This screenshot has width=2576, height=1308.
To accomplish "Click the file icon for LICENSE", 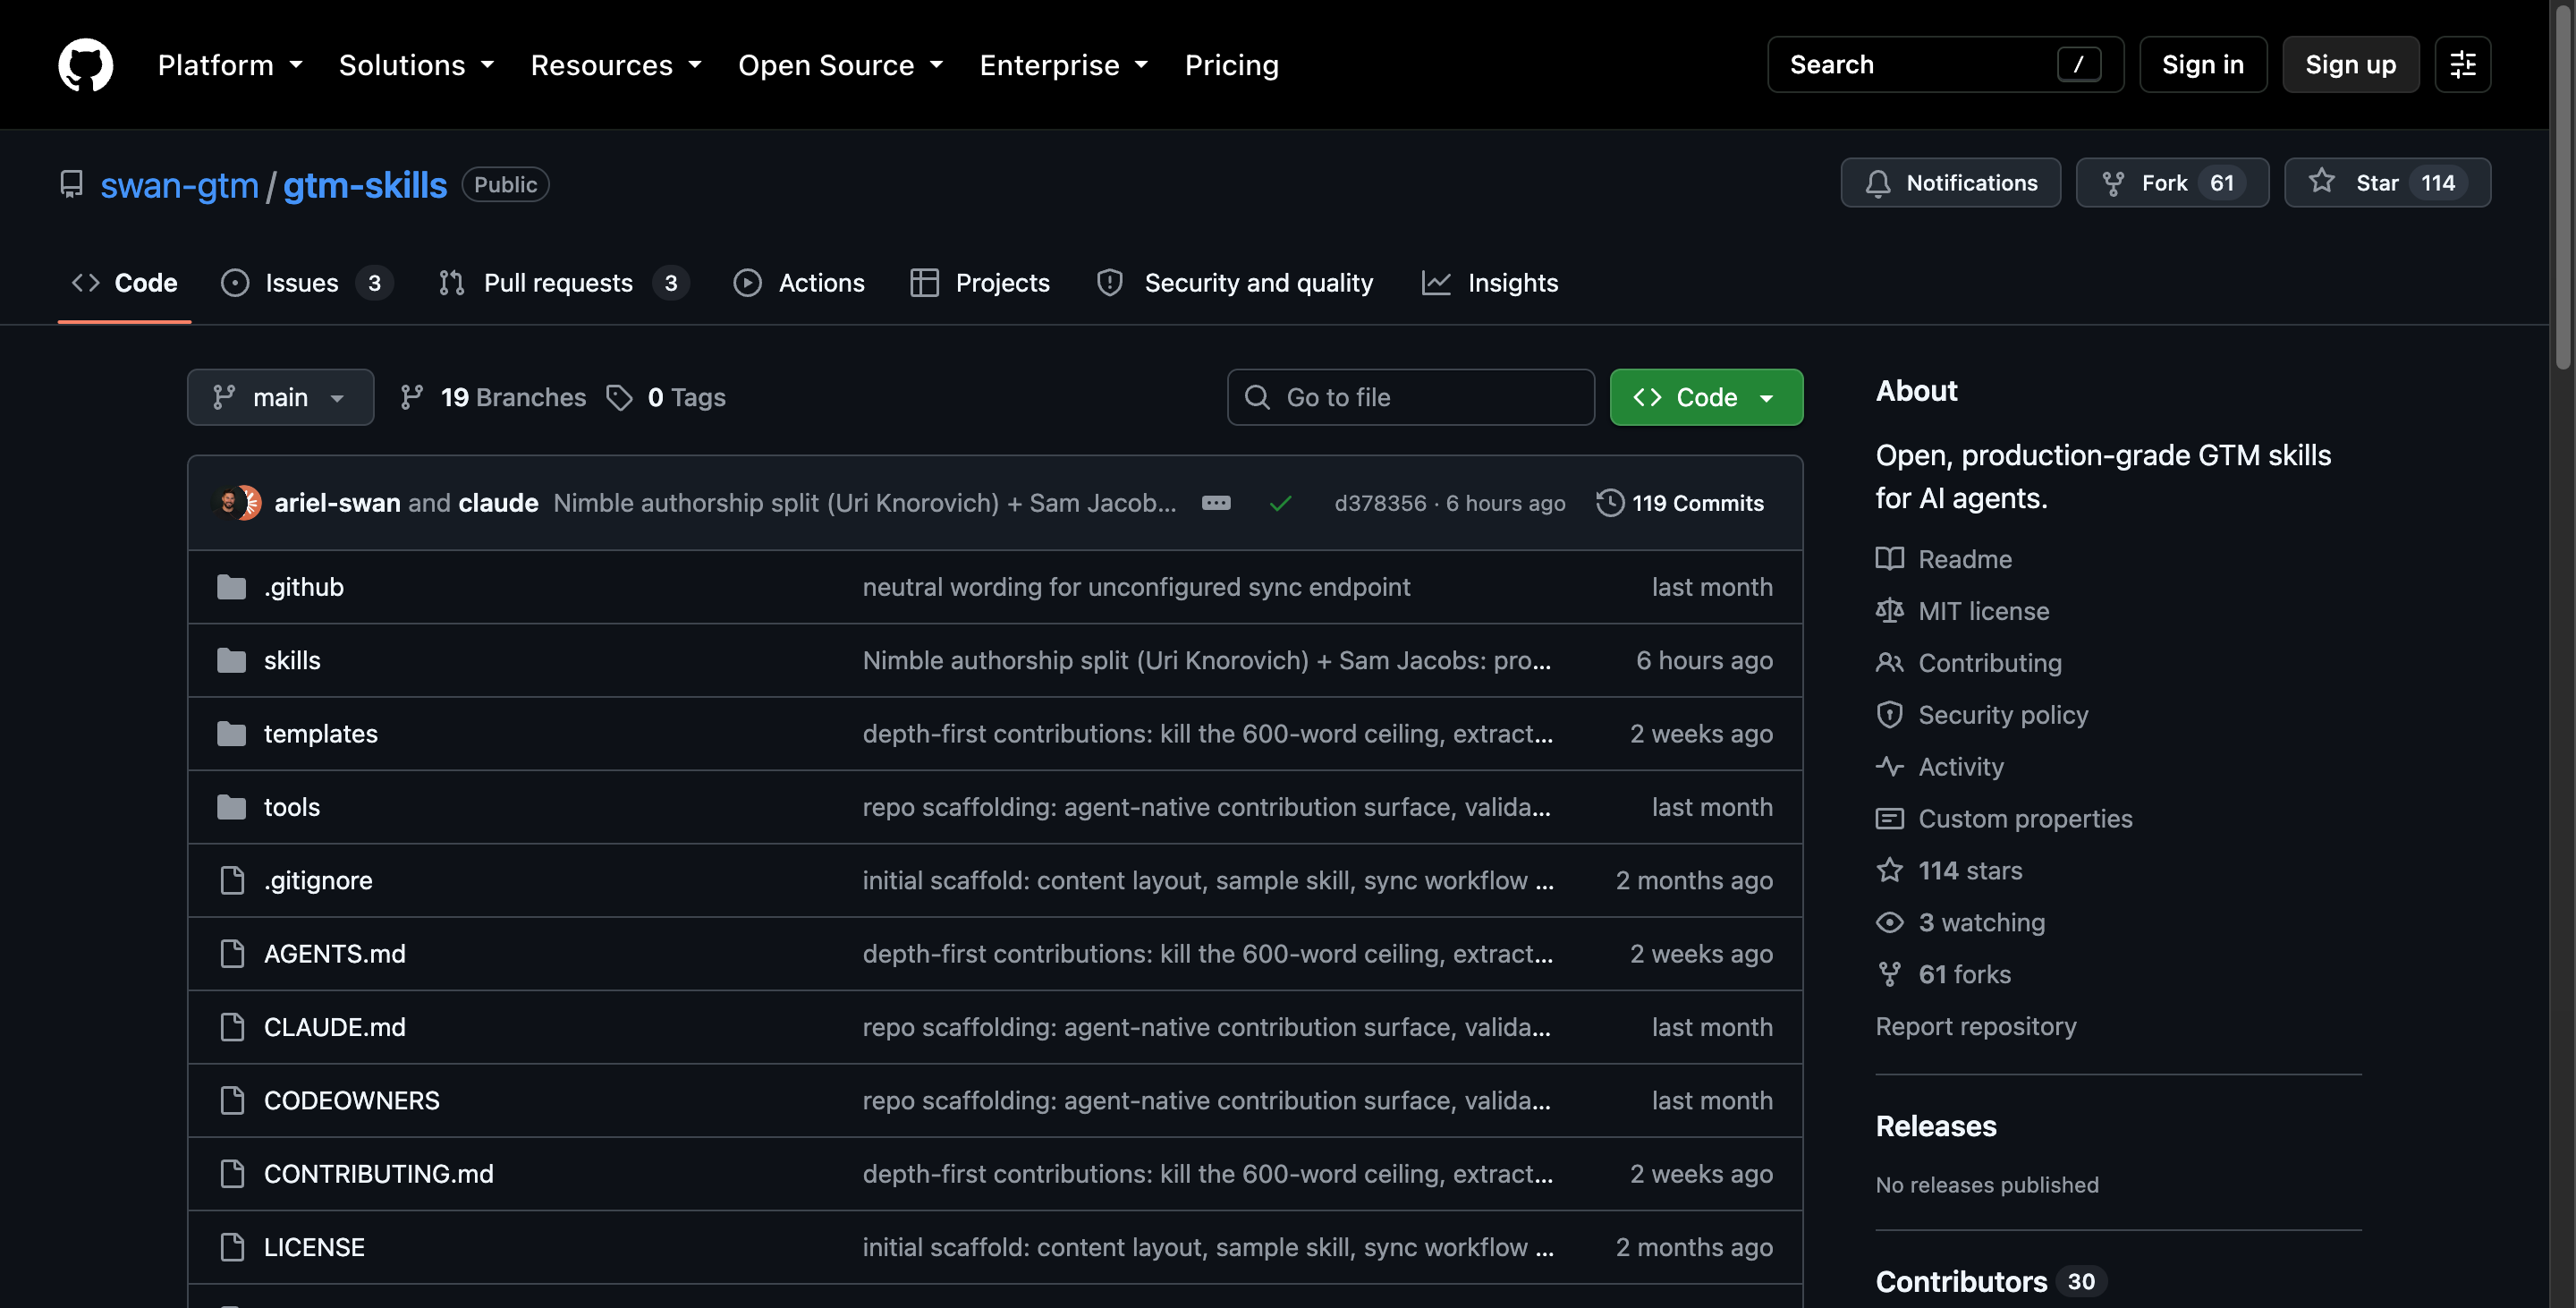I will (x=232, y=1247).
